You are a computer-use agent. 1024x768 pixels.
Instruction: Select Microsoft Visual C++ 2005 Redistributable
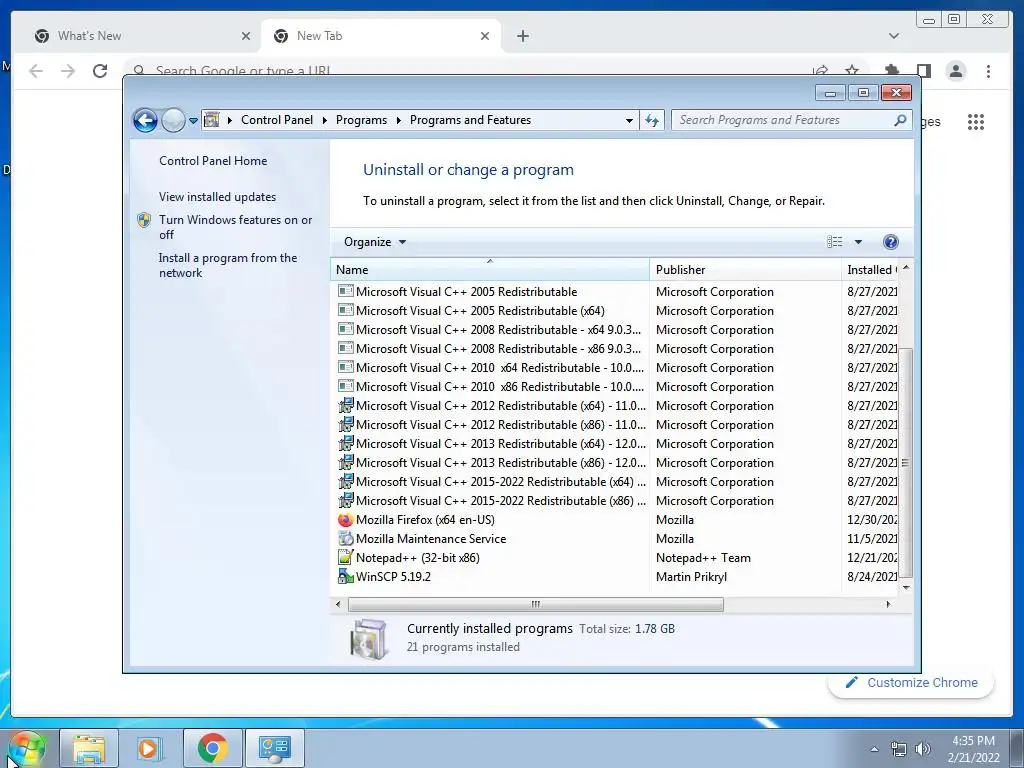pos(466,292)
